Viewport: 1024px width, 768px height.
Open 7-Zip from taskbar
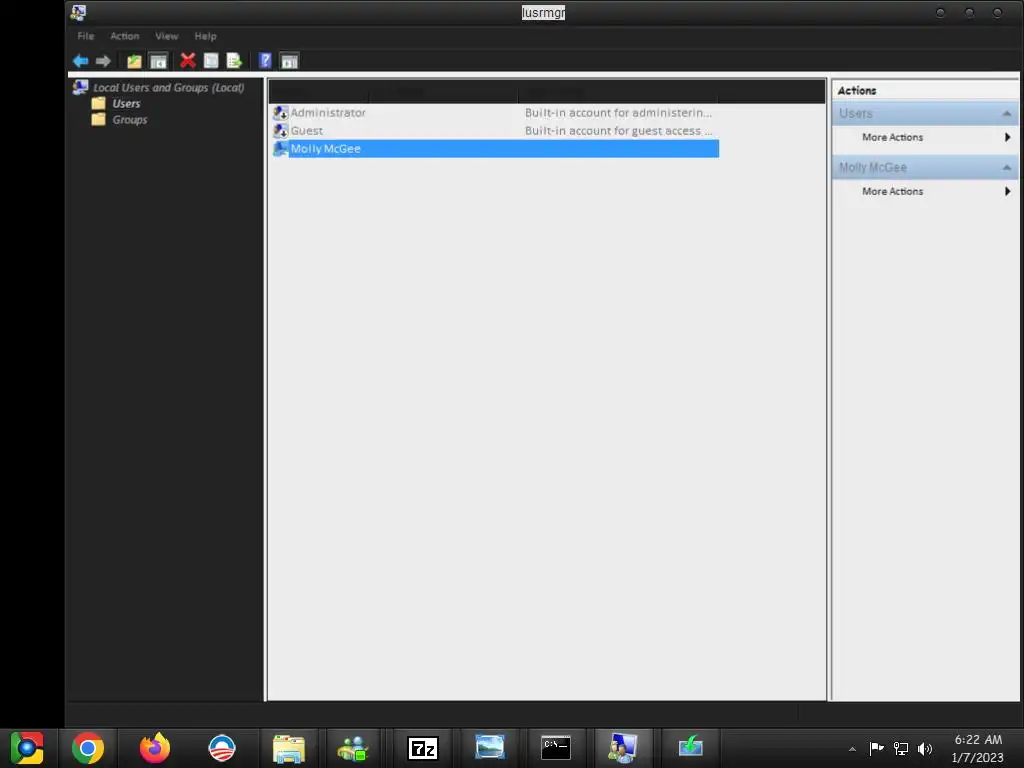[x=423, y=748]
